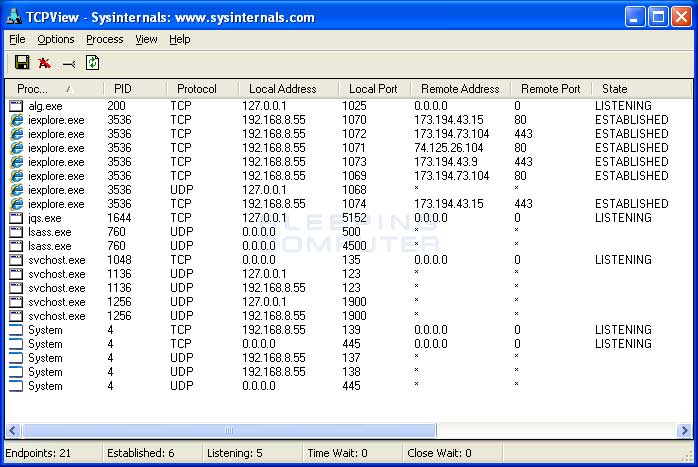Sort by the Remote Address column header
This screenshot has width=698, height=467.
tap(460, 89)
